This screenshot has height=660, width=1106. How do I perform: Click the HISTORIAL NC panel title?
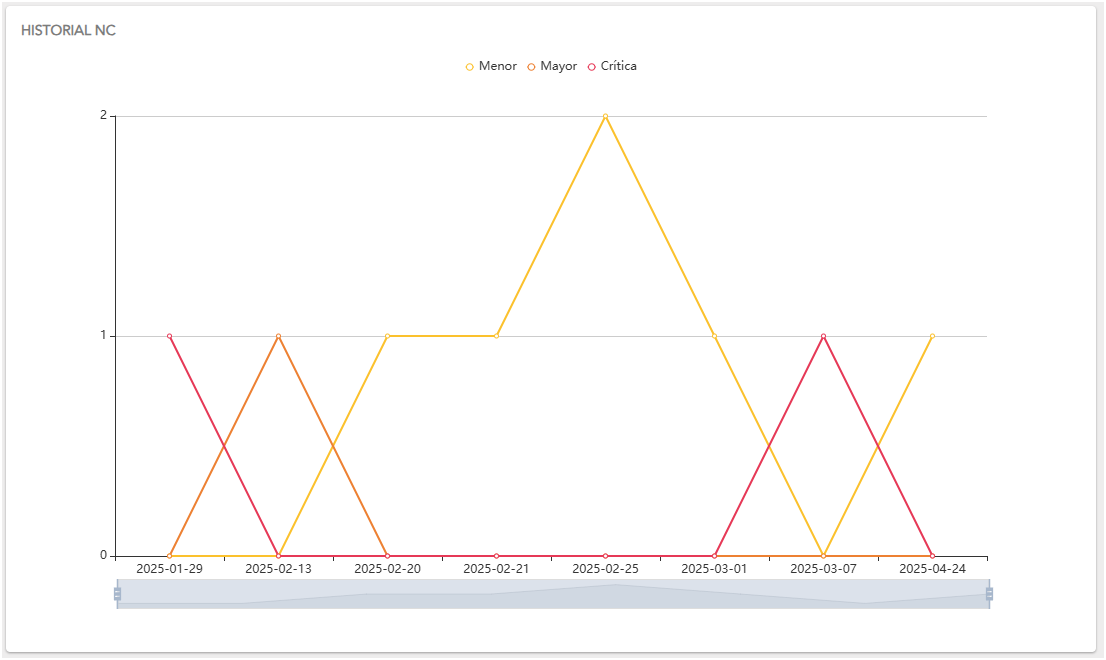coord(68,31)
